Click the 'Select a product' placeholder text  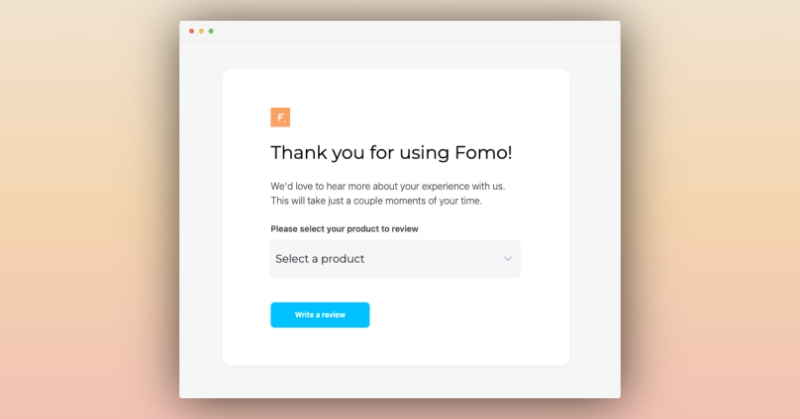(x=320, y=259)
